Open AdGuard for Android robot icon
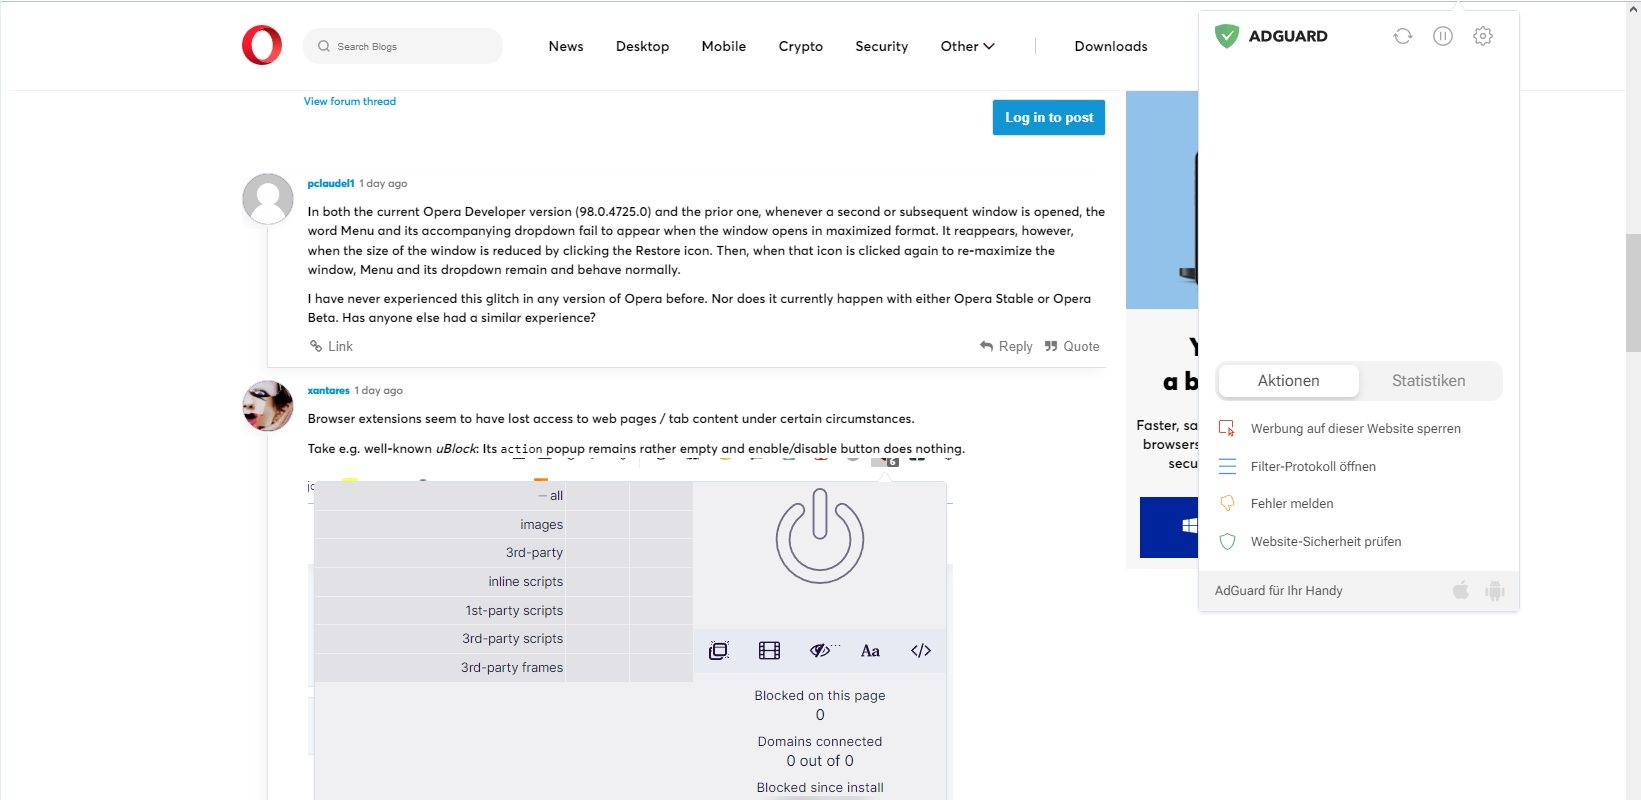This screenshot has height=800, width=1641. pyautogui.click(x=1495, y=591)
